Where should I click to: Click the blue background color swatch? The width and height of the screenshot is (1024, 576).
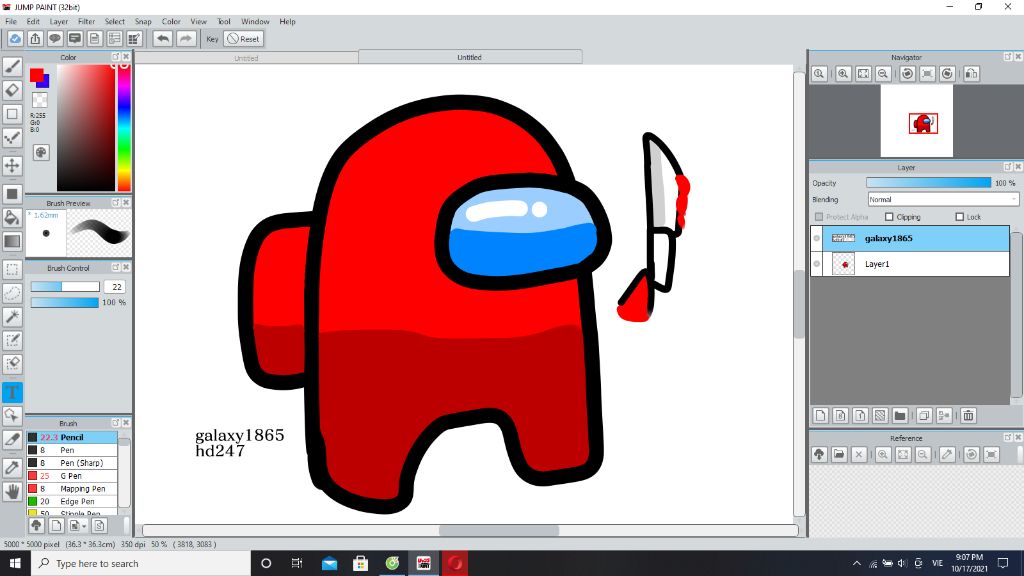[44, 82]
